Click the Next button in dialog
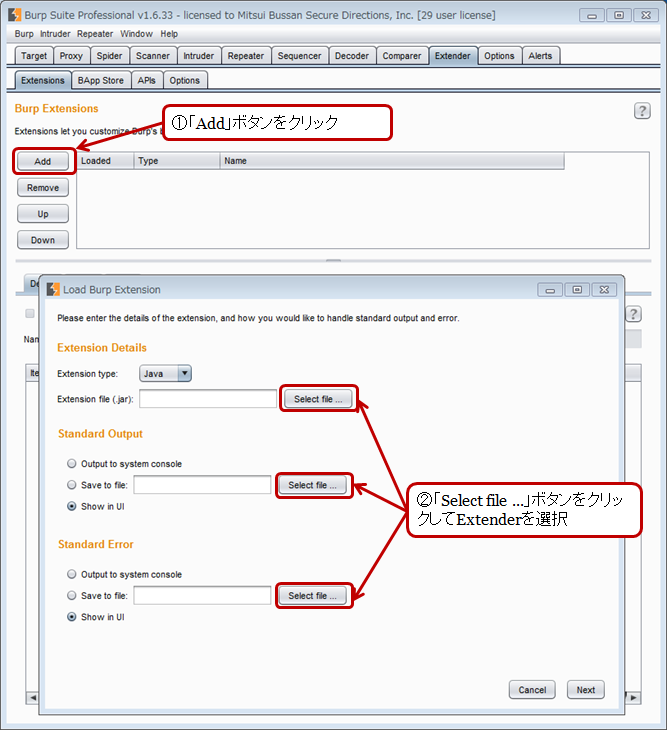 click(585, 690)
